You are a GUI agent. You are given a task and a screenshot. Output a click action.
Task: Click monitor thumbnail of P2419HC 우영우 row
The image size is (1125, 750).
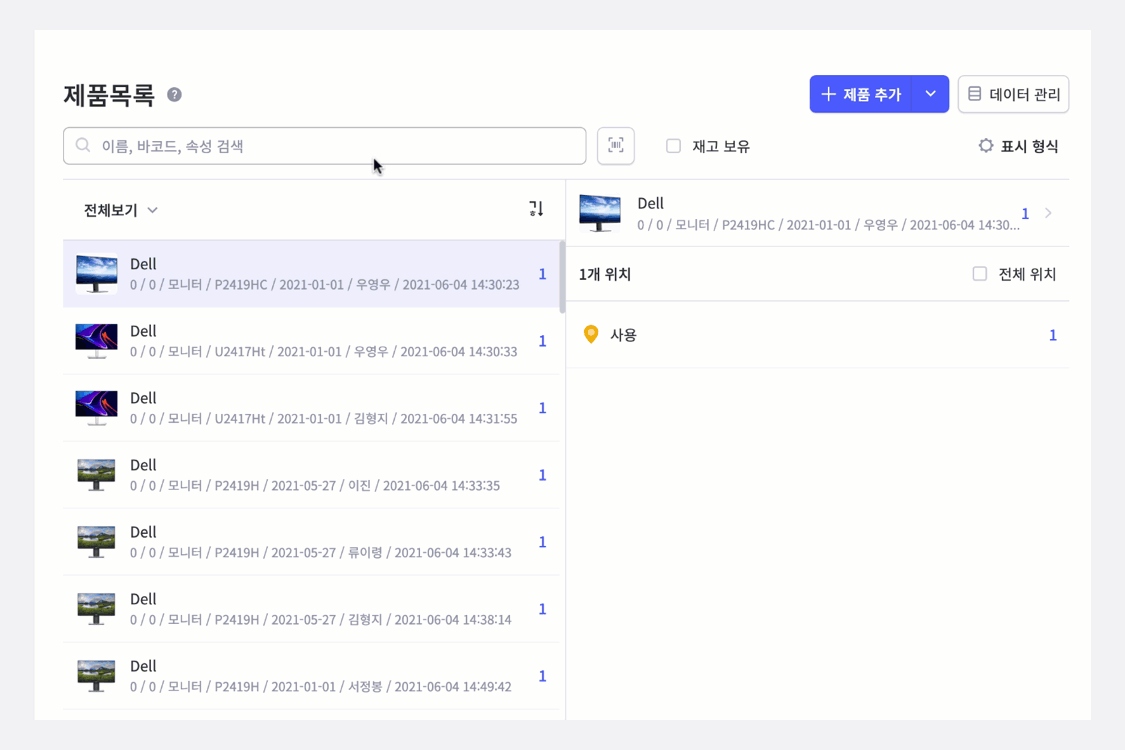(96, 273)
